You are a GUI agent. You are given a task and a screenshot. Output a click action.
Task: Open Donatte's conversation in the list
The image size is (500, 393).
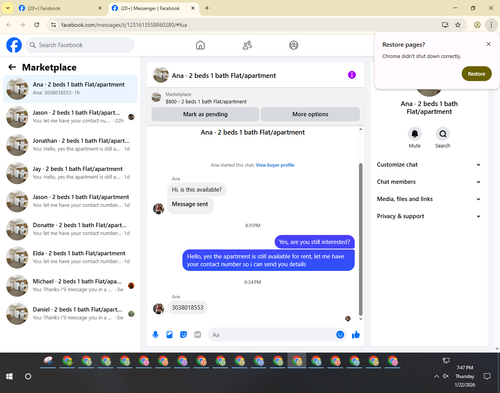(x=70, y=229)
